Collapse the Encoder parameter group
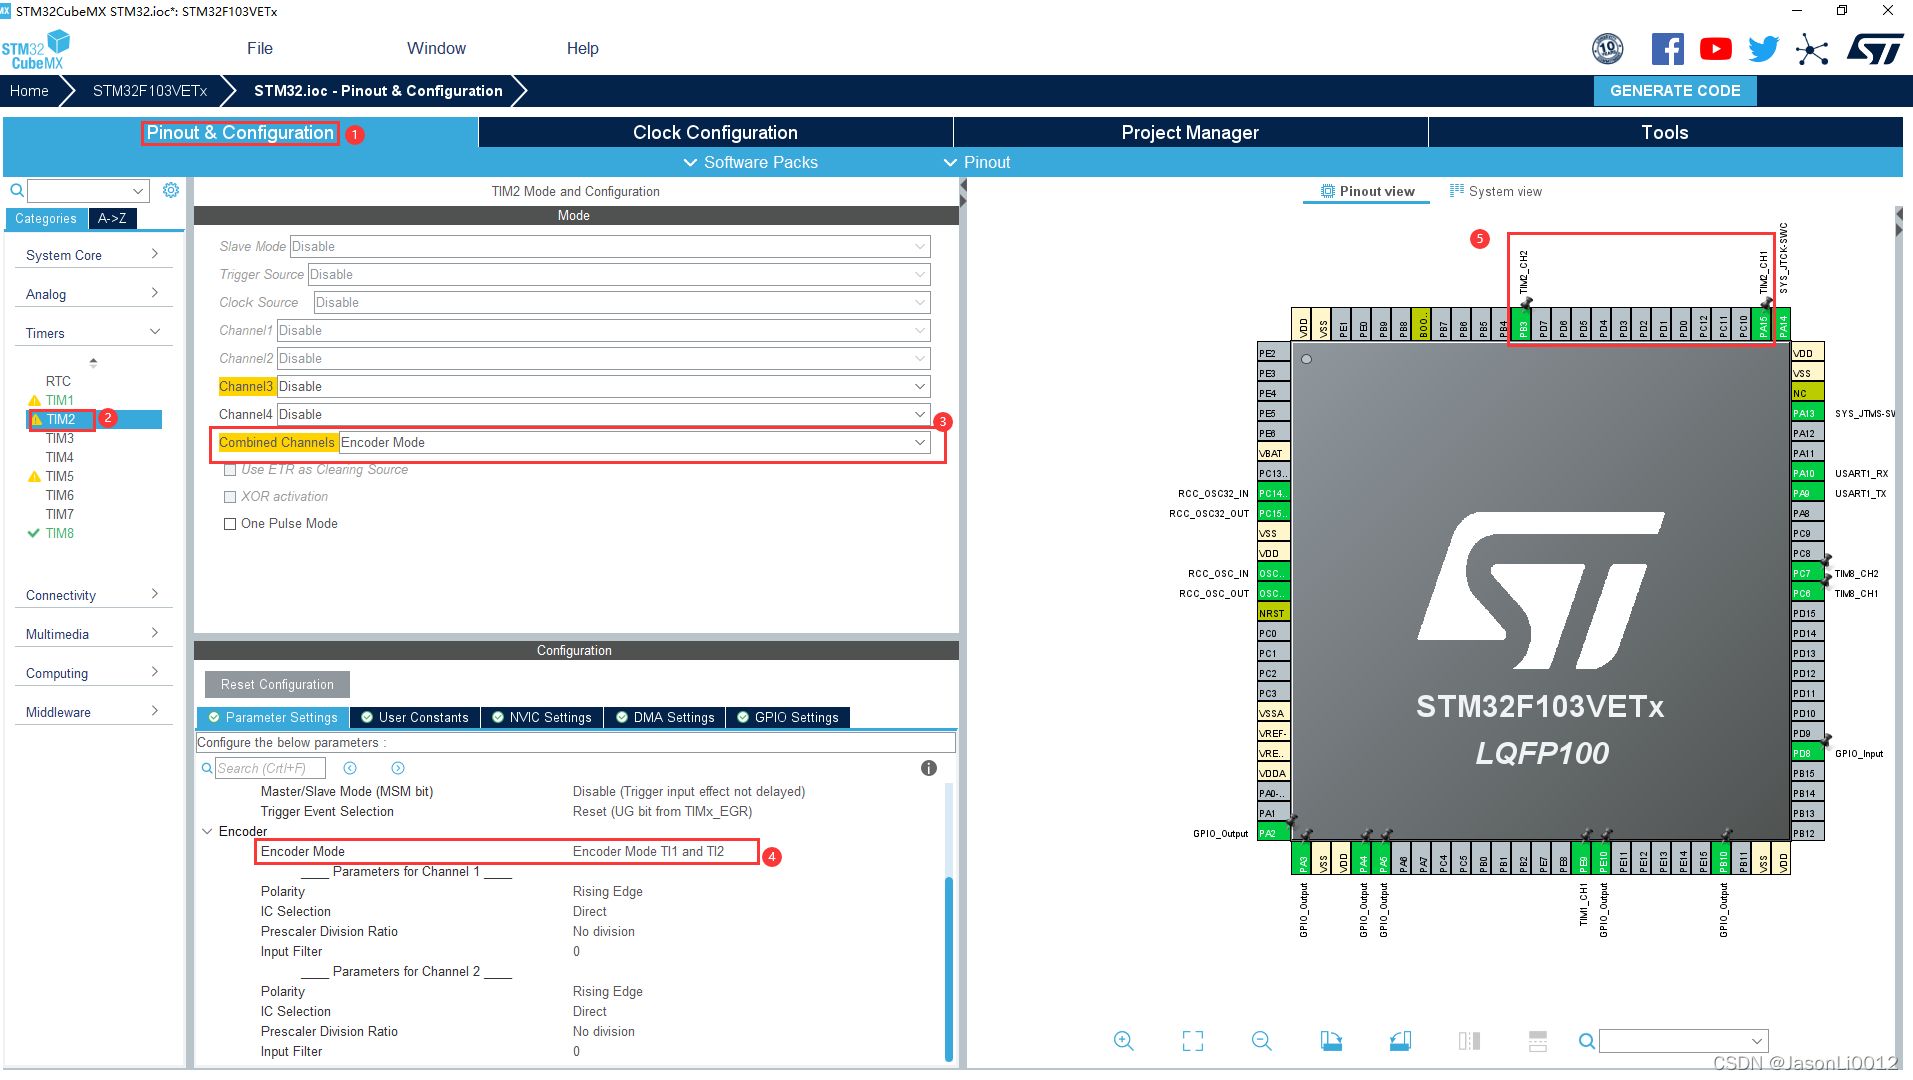 coord(207,831)
